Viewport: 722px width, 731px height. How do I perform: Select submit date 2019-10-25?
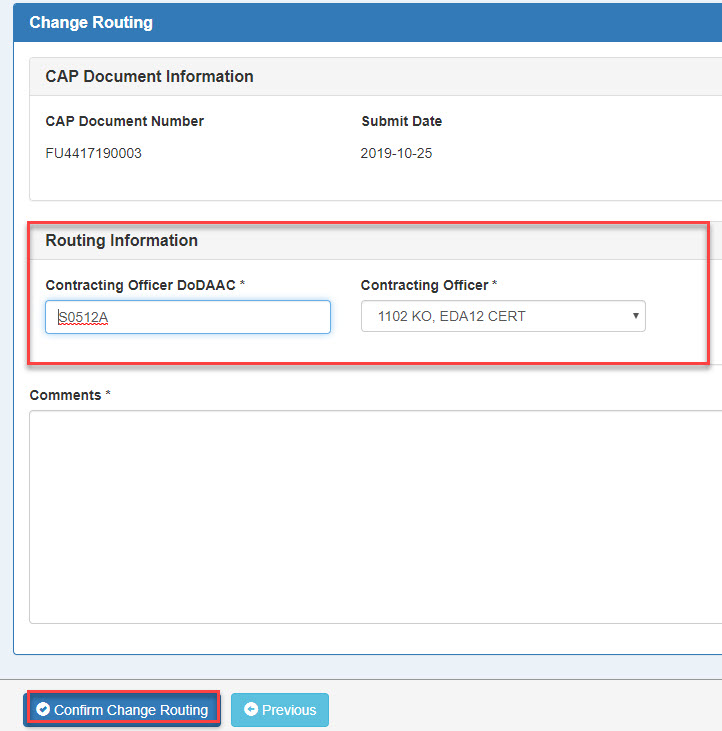[396, 153]
